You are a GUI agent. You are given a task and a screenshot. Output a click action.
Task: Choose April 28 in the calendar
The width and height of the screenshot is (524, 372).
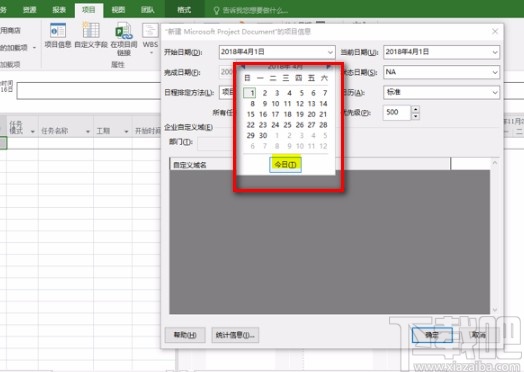click(x=323, y=125)
